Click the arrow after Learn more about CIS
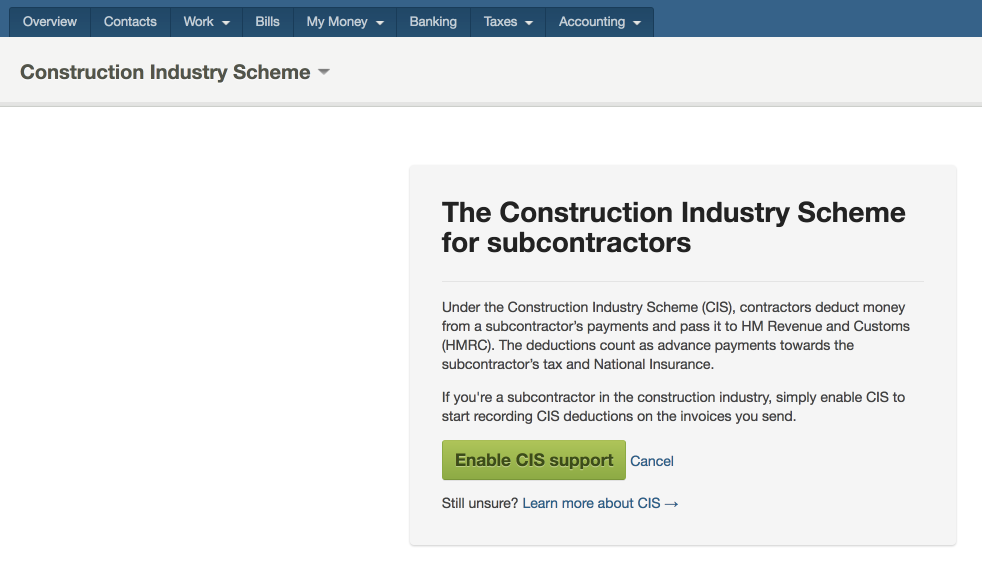Image resolution: width=982 pixels, height=582 pixels. point(672,503)
